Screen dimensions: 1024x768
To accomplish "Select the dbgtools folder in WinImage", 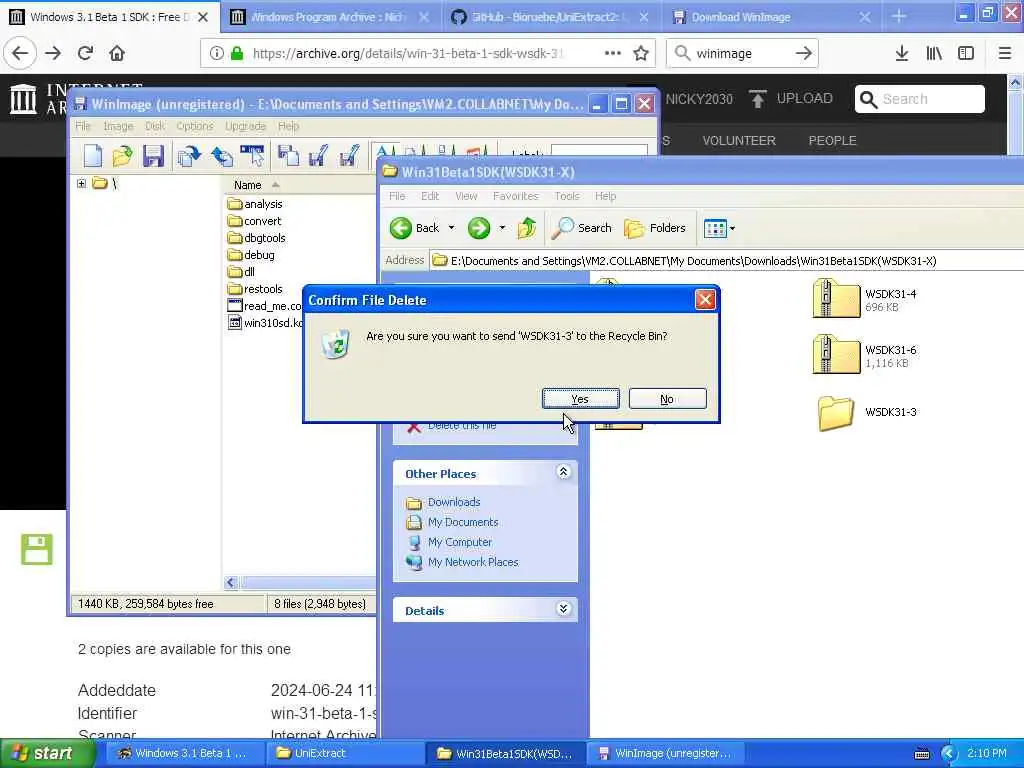I will 257,238.
